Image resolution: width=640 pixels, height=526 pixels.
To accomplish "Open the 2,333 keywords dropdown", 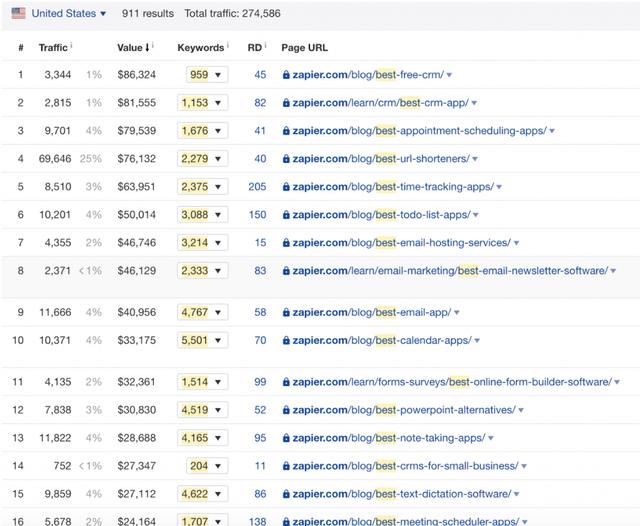I will [202, 271].
